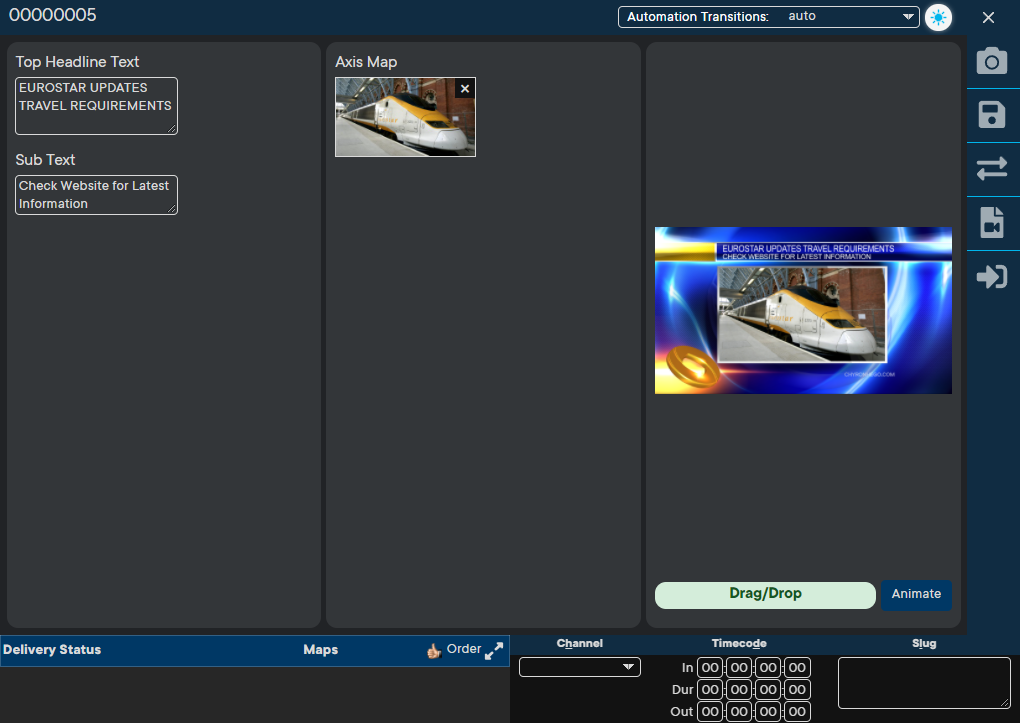This screenshot has height=723, width=1020.
Task: Toggle the light mode sun button
Action: point(938,18)
